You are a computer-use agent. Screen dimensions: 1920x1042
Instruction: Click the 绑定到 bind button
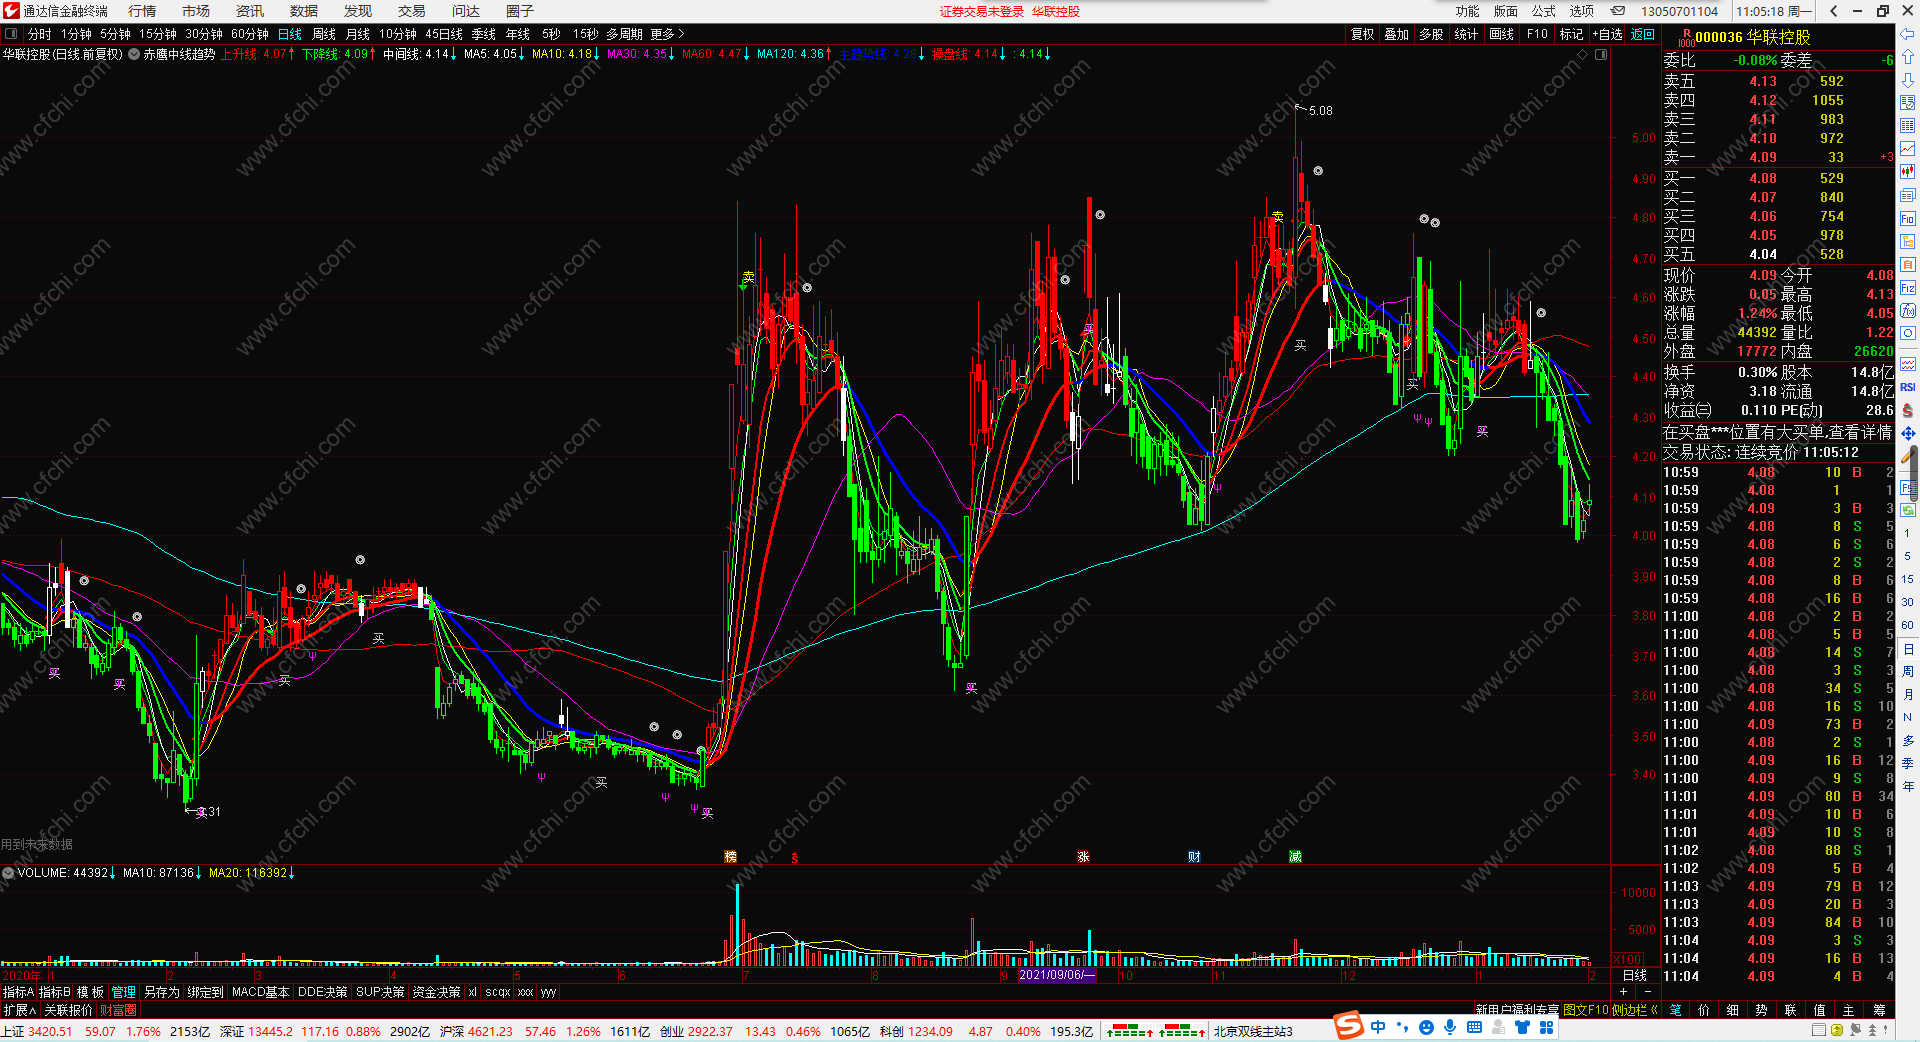pos(205,992)
